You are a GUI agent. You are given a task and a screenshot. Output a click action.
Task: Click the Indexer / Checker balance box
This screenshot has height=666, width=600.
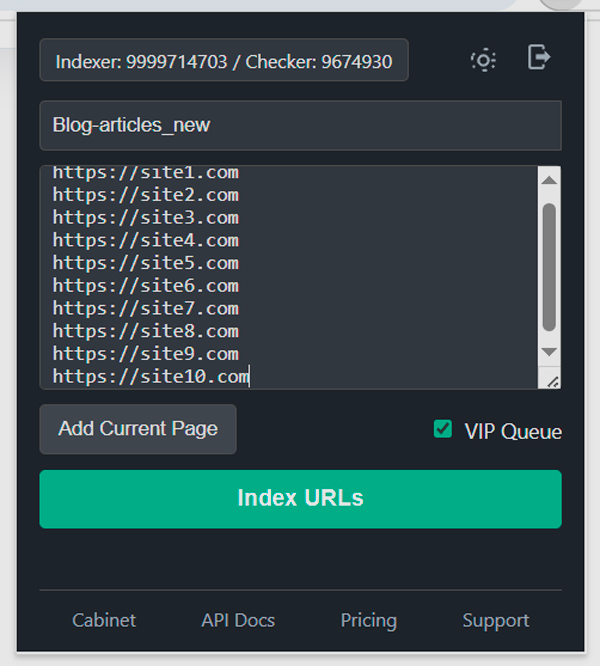224,60
